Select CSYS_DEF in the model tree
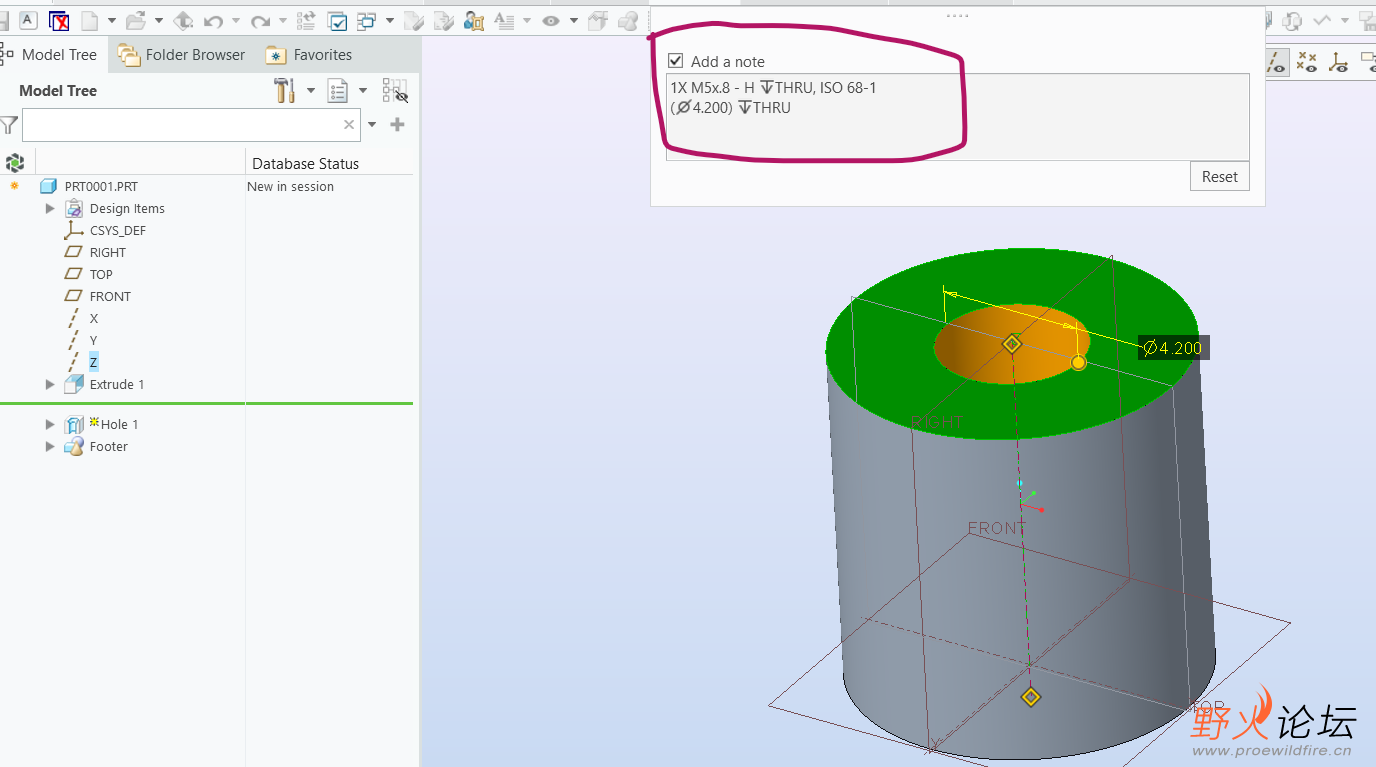Image resolution: width=1376 pixels, height=767 pixels. (117, 230)
